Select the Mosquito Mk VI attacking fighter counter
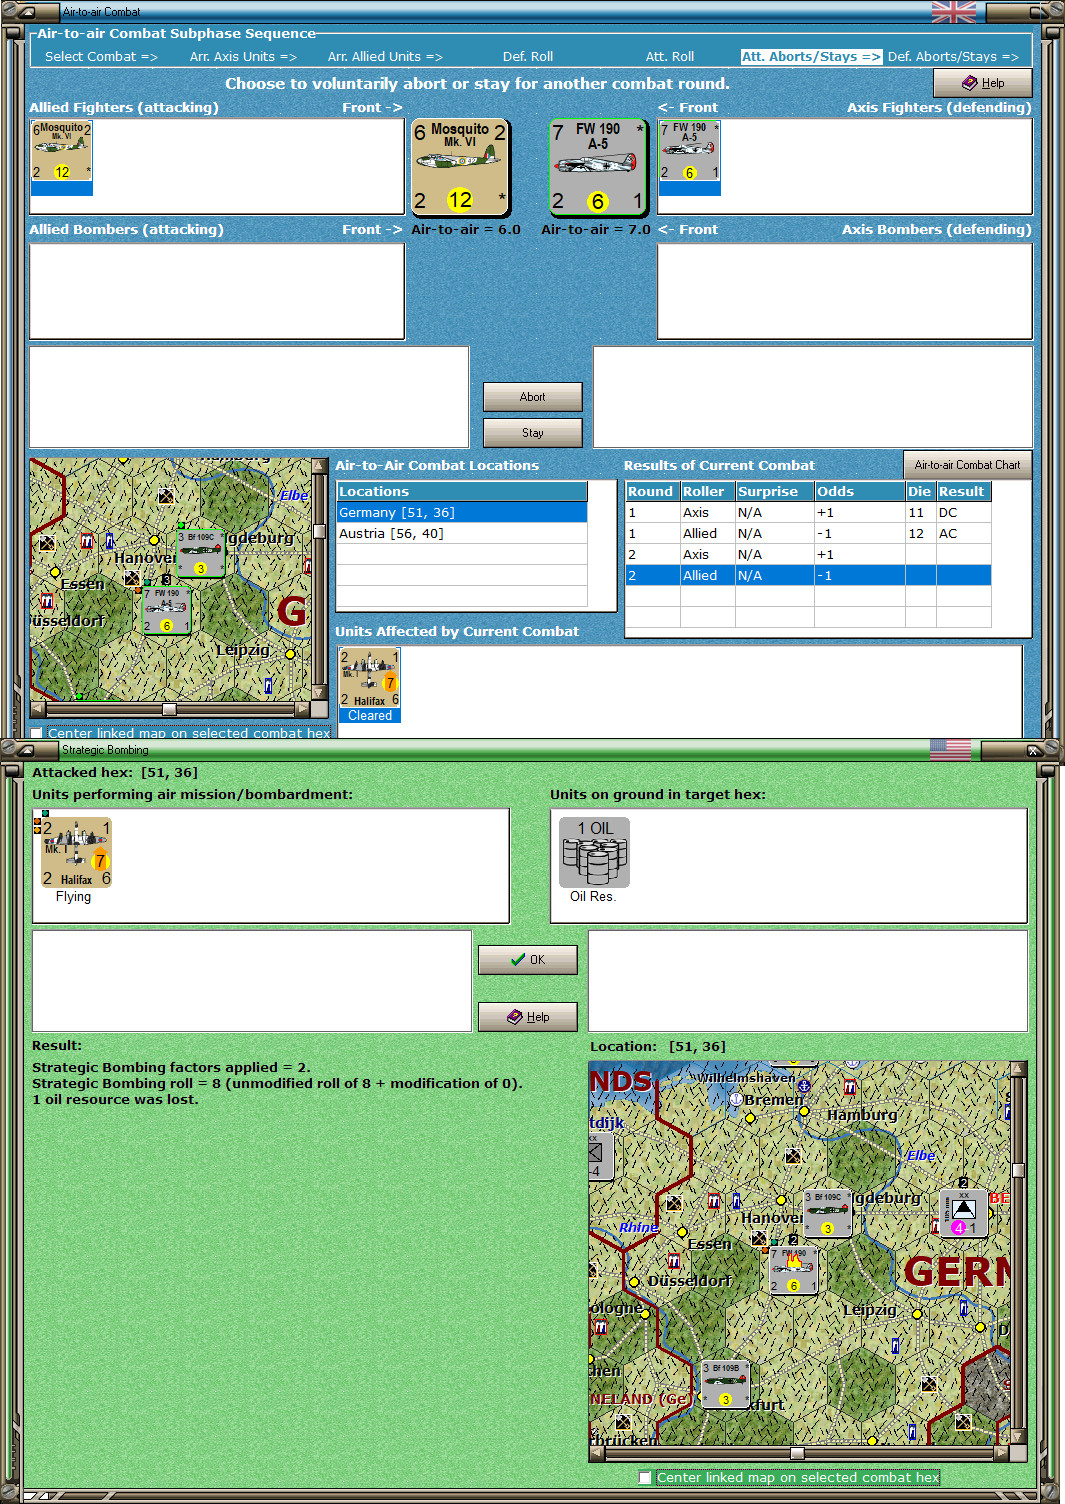 (x=459, y=166)
